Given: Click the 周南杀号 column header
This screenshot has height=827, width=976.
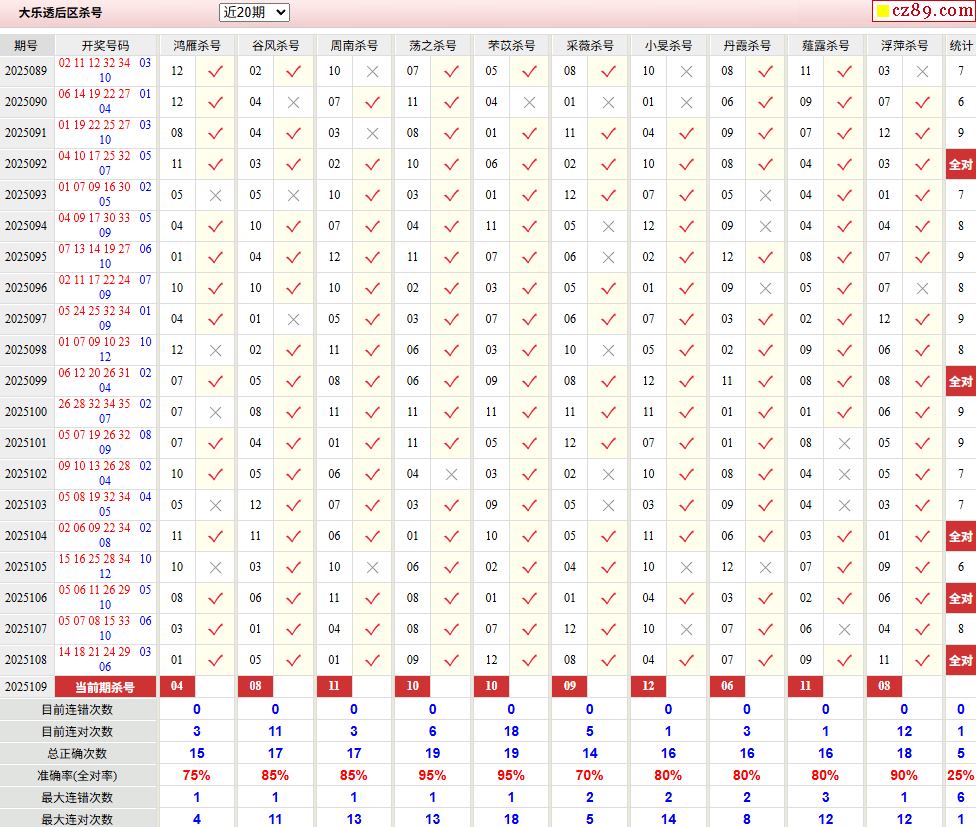Looking at the screenshot, I should click(354, 45).
